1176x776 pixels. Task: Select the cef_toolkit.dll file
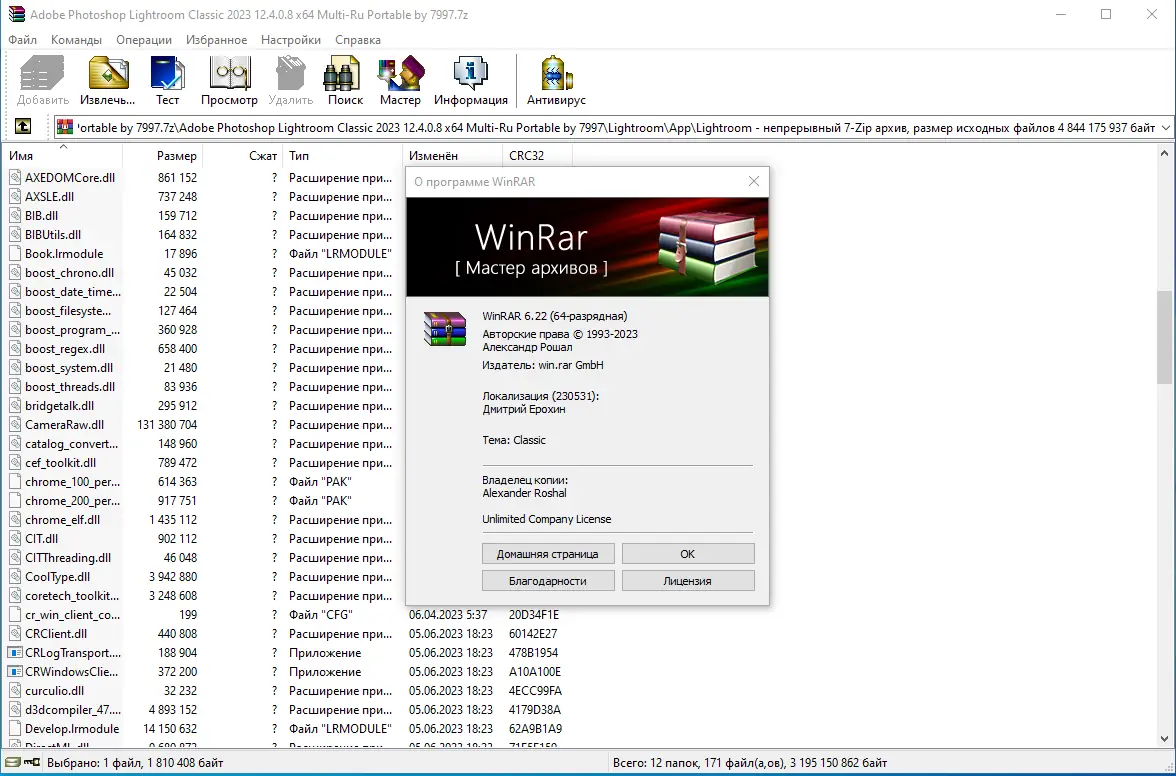tap(60, 463)
